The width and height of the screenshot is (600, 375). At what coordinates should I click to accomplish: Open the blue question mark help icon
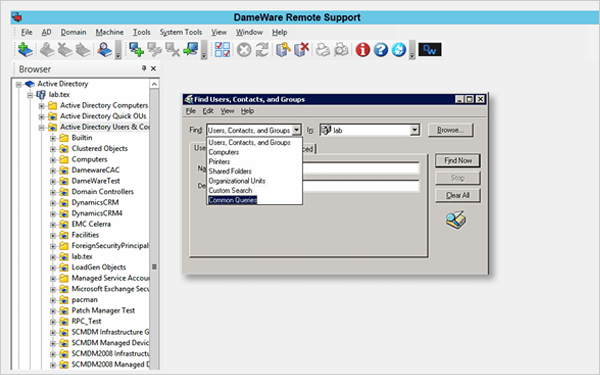[x=381, y=50]
